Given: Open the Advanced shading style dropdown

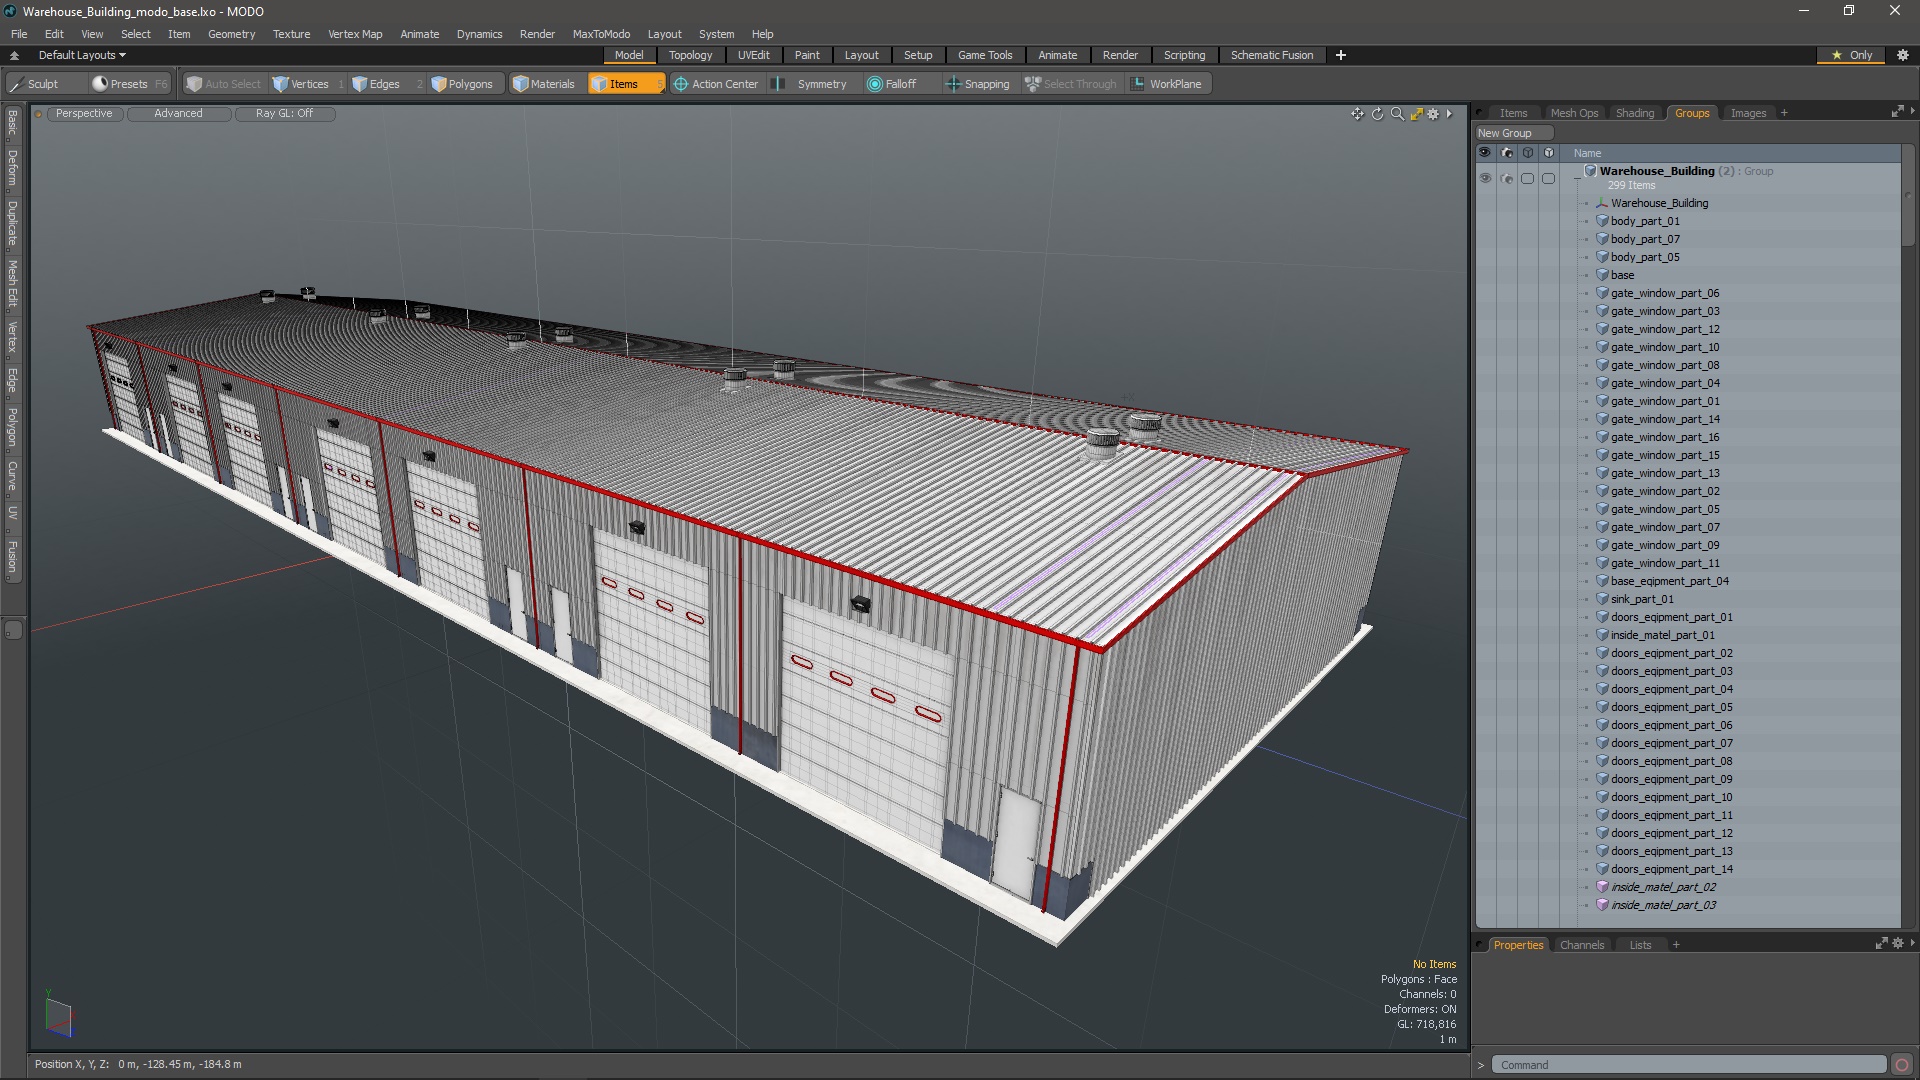Looking at the screenshot, I should point(178,114).
